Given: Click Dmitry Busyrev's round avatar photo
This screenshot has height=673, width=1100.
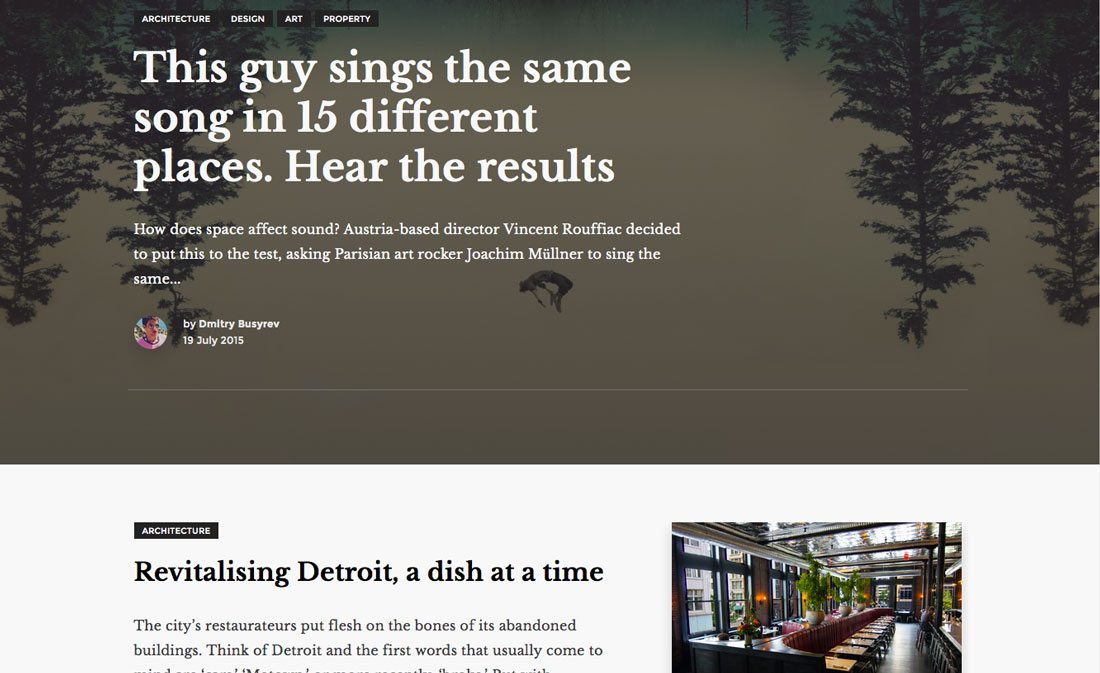Looking at the screenshot, I should tap(151, 333).
